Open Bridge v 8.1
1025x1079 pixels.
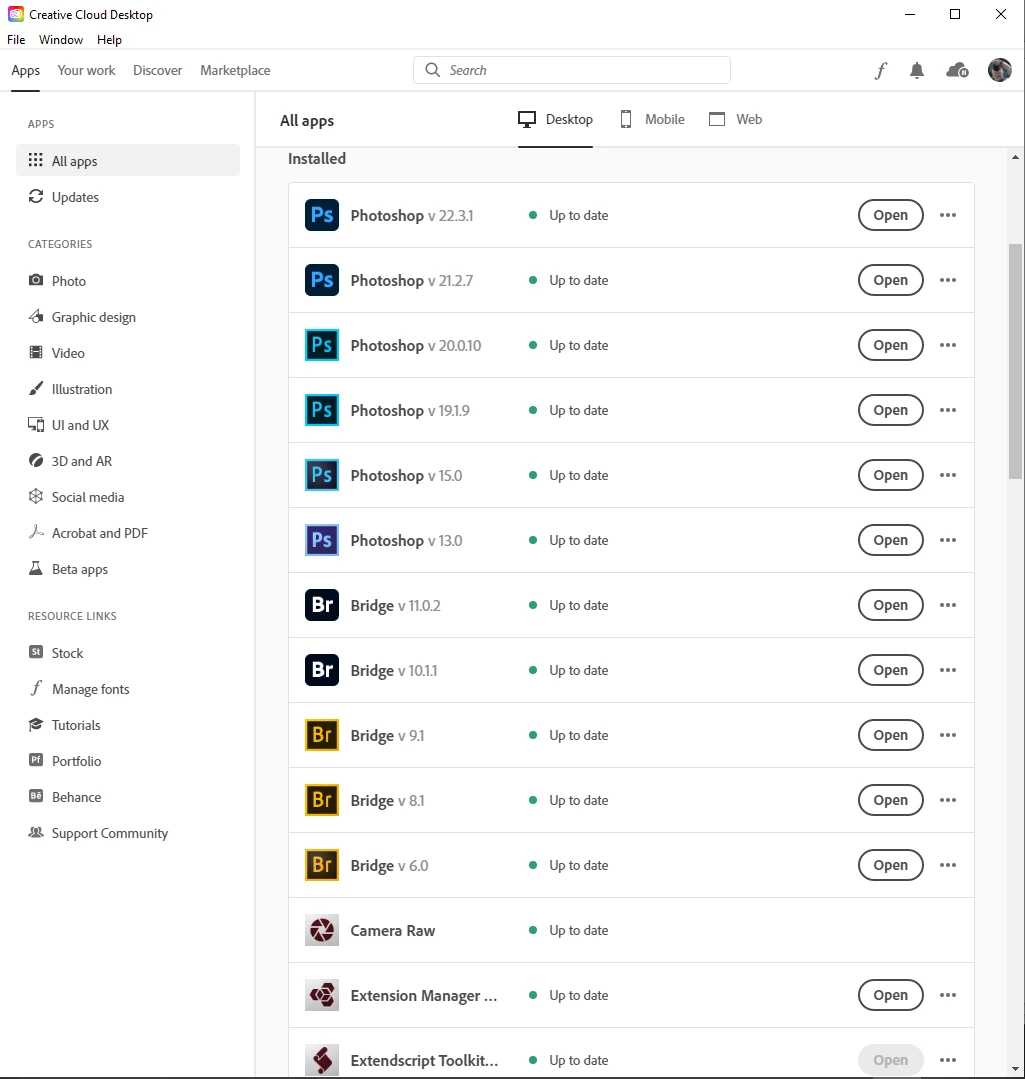click(x=890, y=800)
